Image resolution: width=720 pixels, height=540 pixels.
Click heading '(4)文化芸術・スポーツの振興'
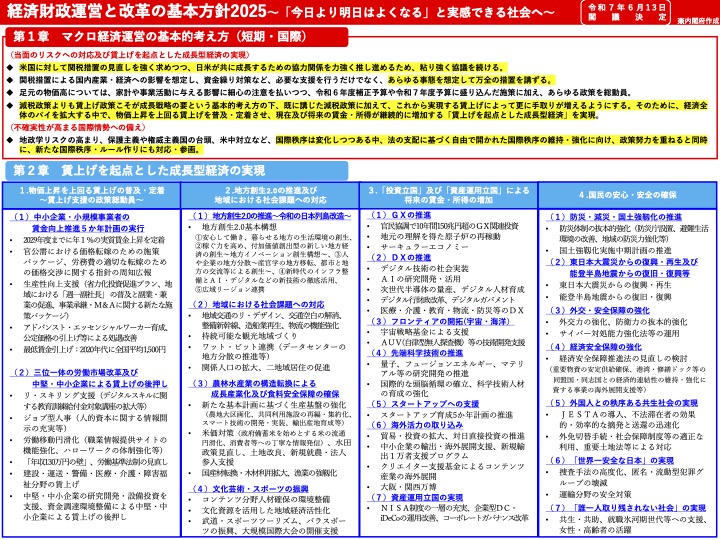coord(249,489)
